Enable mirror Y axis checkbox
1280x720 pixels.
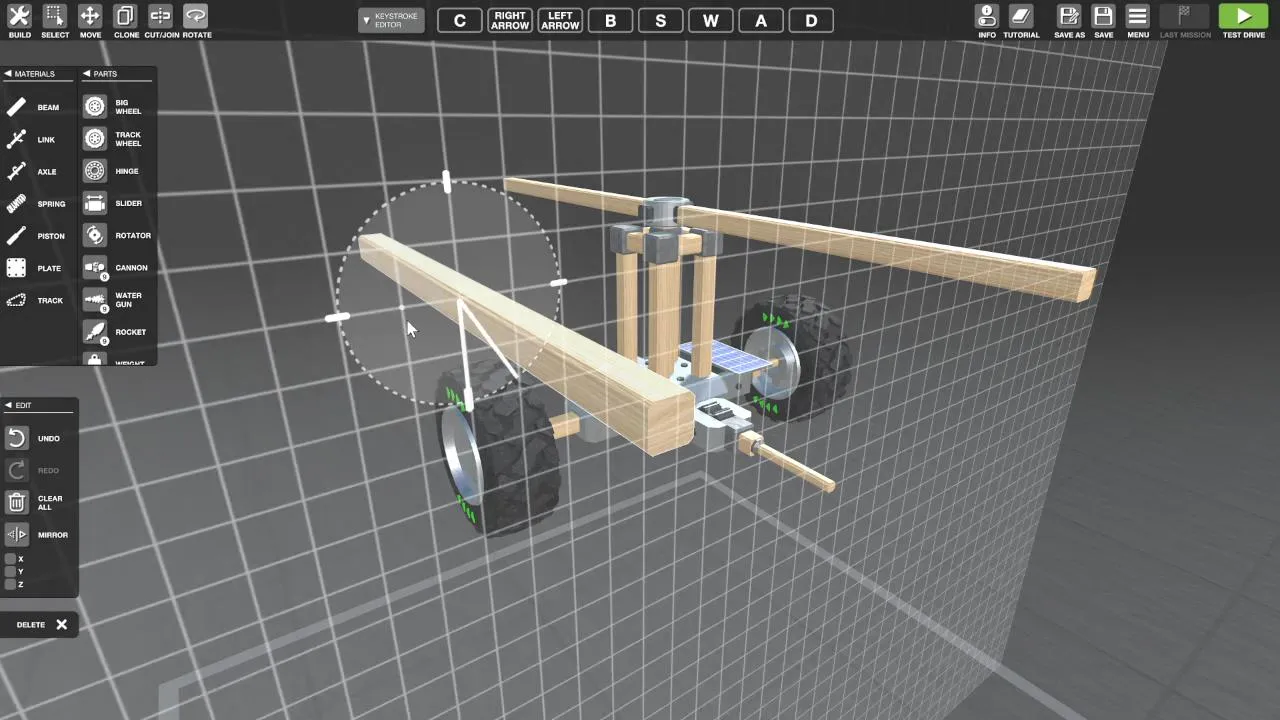10,571
